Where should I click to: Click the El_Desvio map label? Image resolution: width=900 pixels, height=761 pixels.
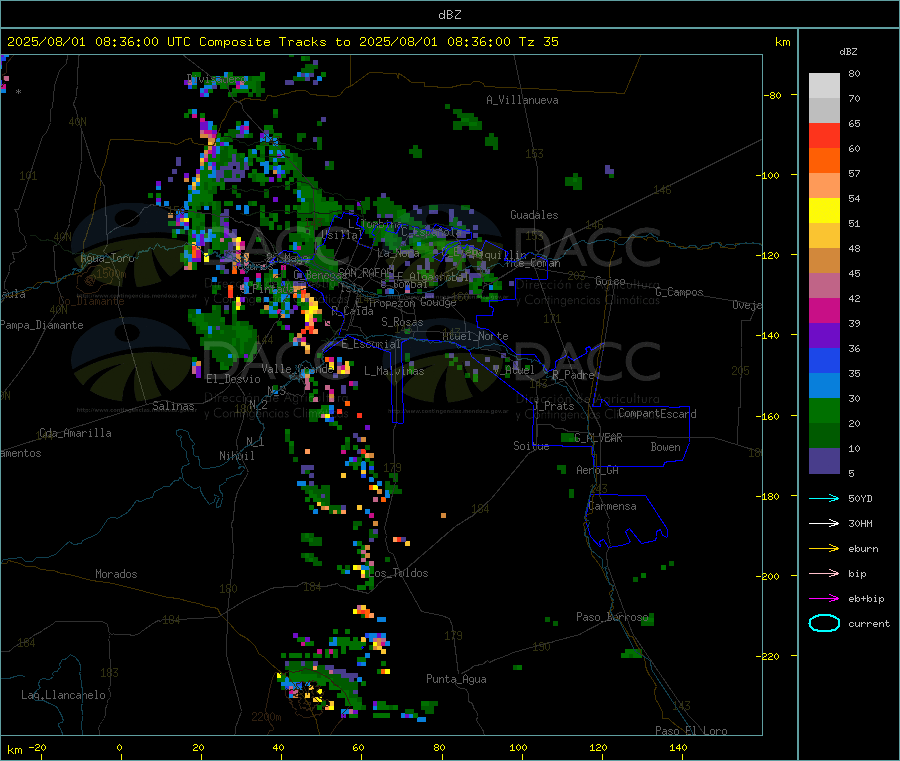pyautogui.click(x=233, y=379)
